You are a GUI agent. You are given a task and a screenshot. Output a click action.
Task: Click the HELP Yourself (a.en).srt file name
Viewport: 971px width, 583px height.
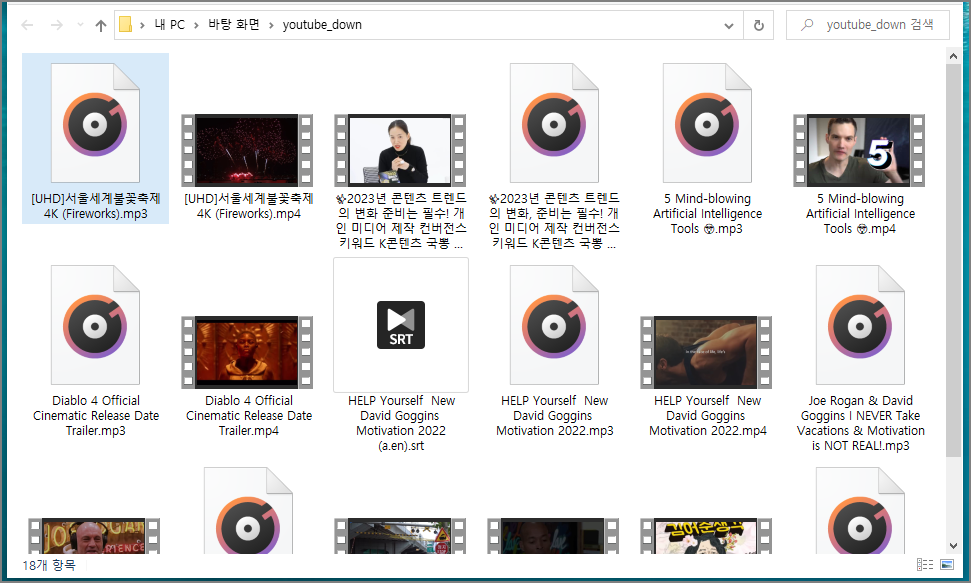pos(401,423)
